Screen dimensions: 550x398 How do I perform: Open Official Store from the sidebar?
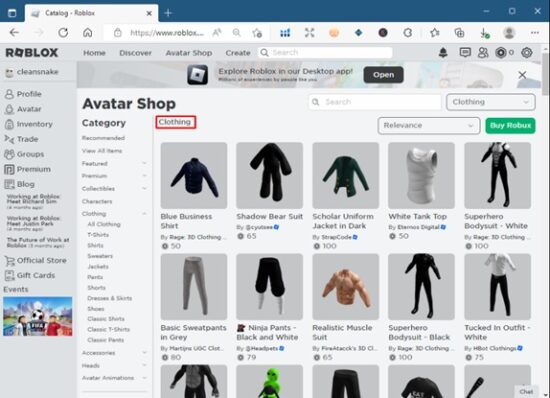tap(35, 261)
